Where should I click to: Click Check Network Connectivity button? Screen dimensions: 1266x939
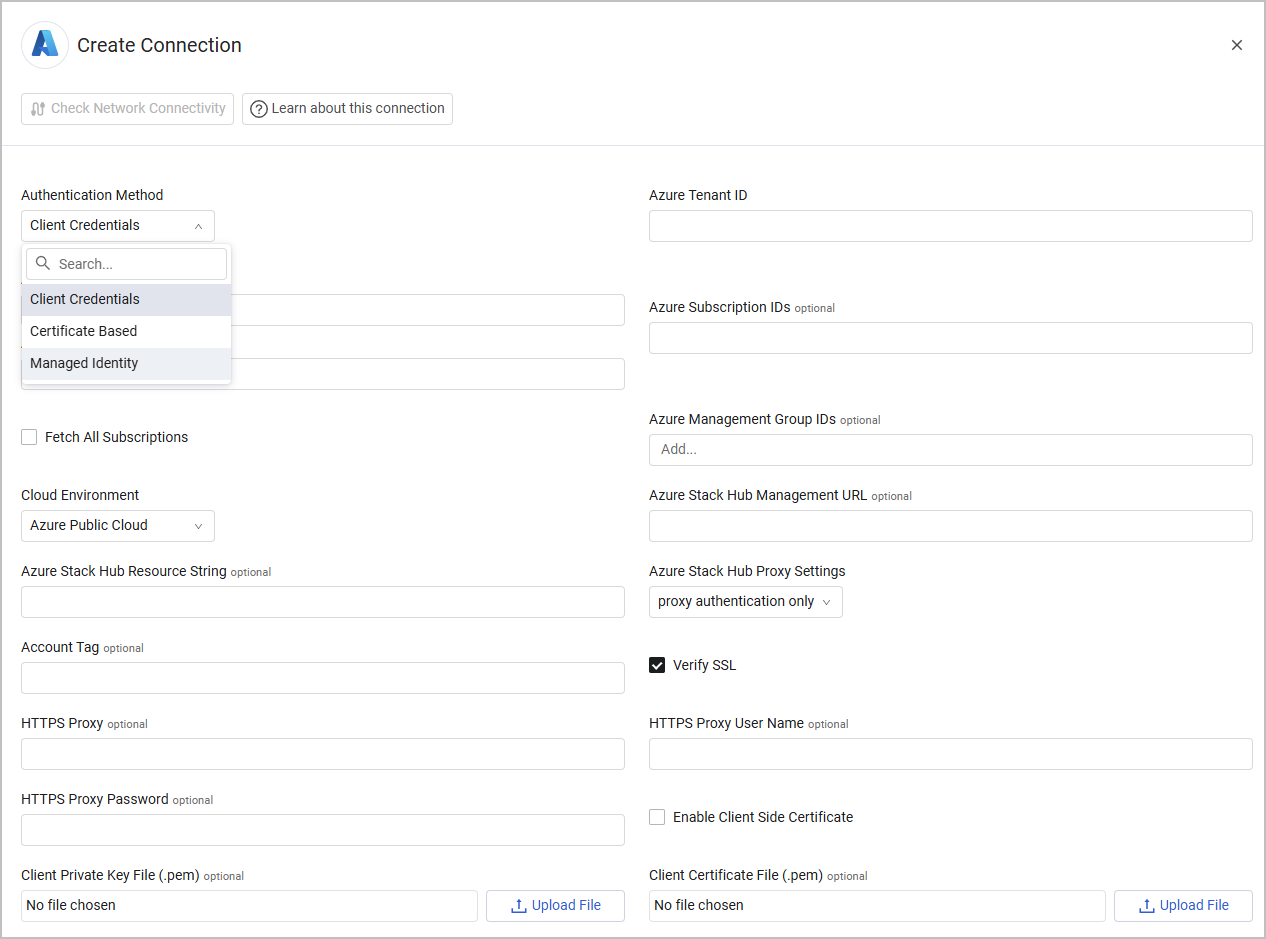[127, 108]
